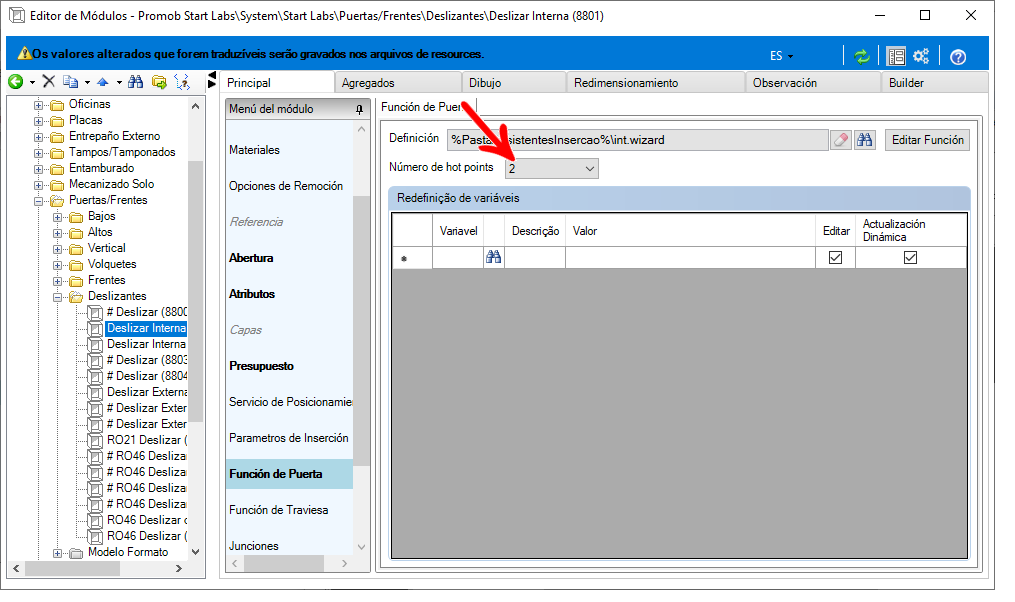Expand the Oficinas folder node

tap(39, 105)
